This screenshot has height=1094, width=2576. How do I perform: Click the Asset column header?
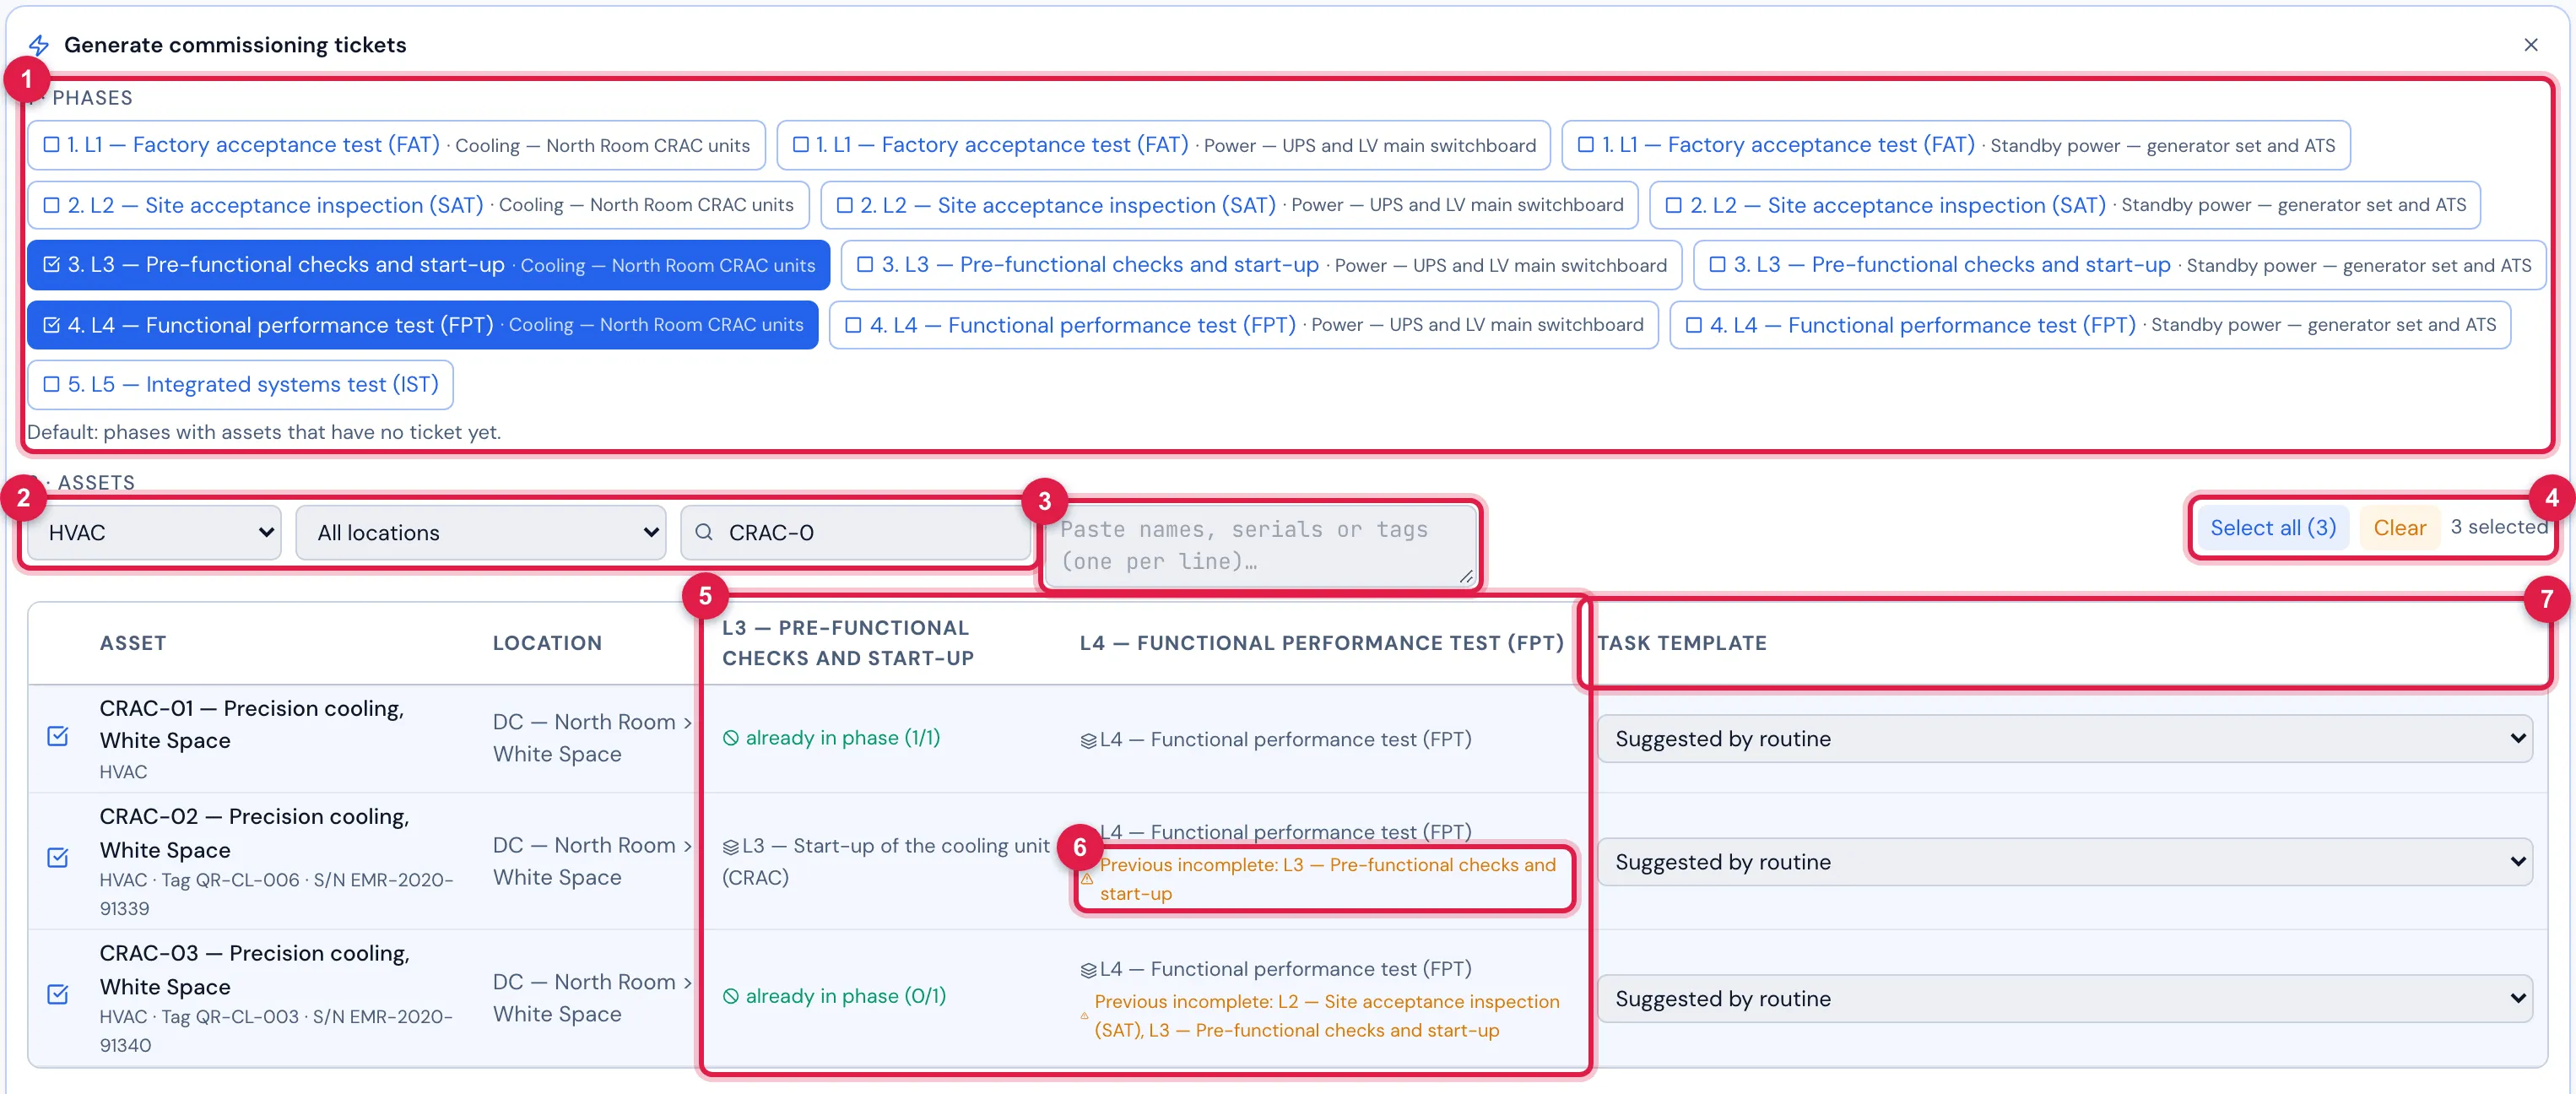coord(133,643)
